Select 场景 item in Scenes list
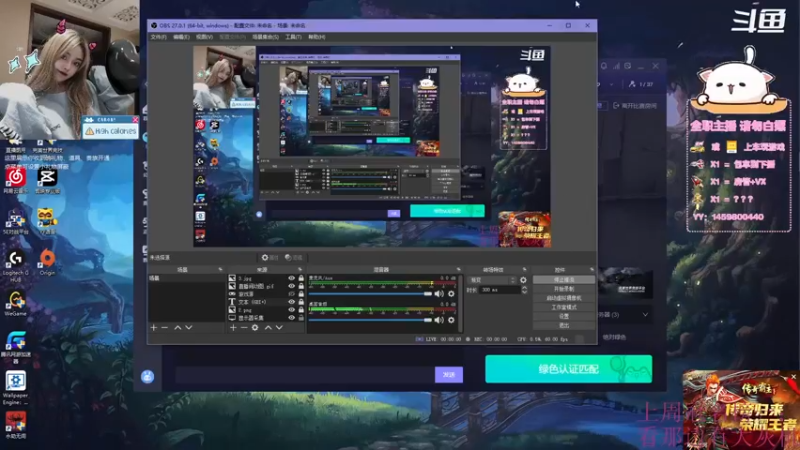 (186, 278)
